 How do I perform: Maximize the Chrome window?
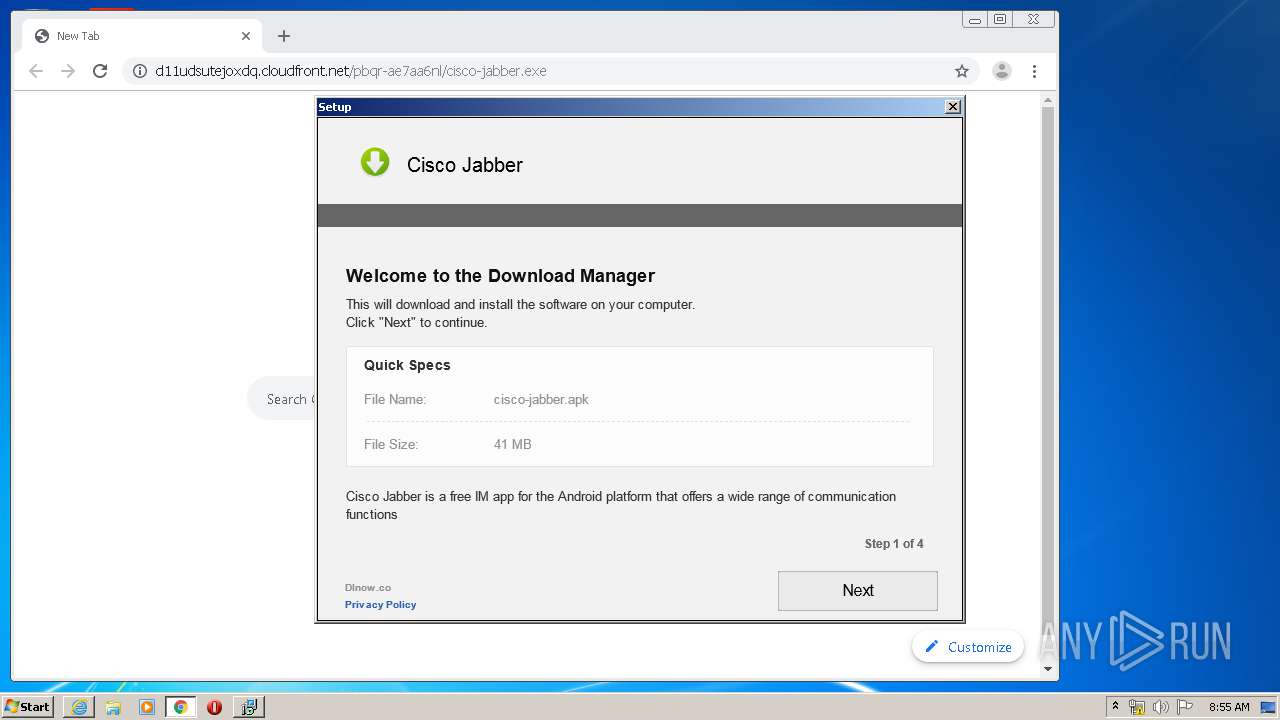[x=1000, y=19]
